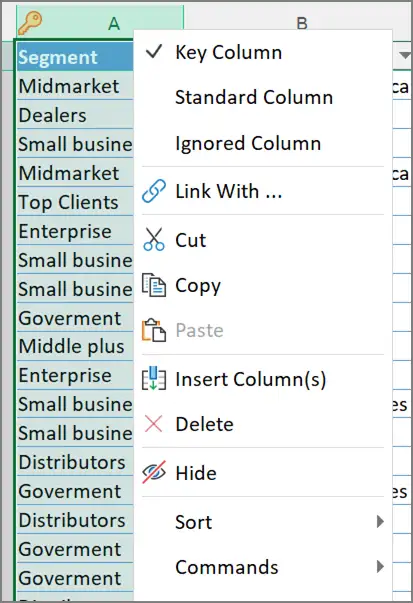413x603 pixels.
Task: Open the Commands submenu
Action: click(x=263, y=567)
